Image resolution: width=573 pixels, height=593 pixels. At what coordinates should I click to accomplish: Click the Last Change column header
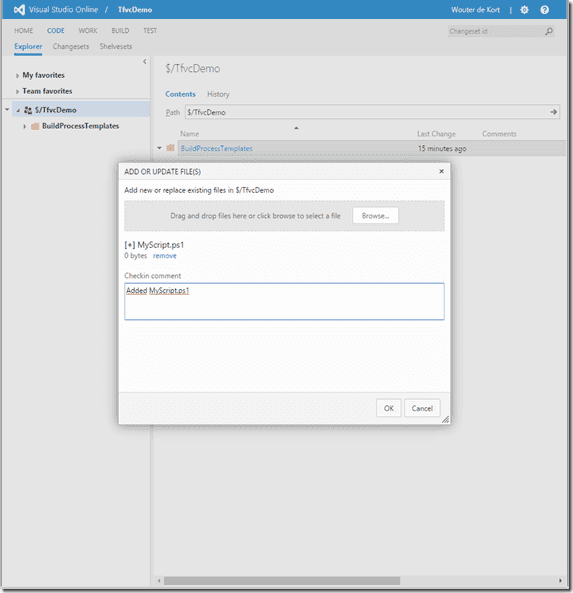(x=436, y=134)
